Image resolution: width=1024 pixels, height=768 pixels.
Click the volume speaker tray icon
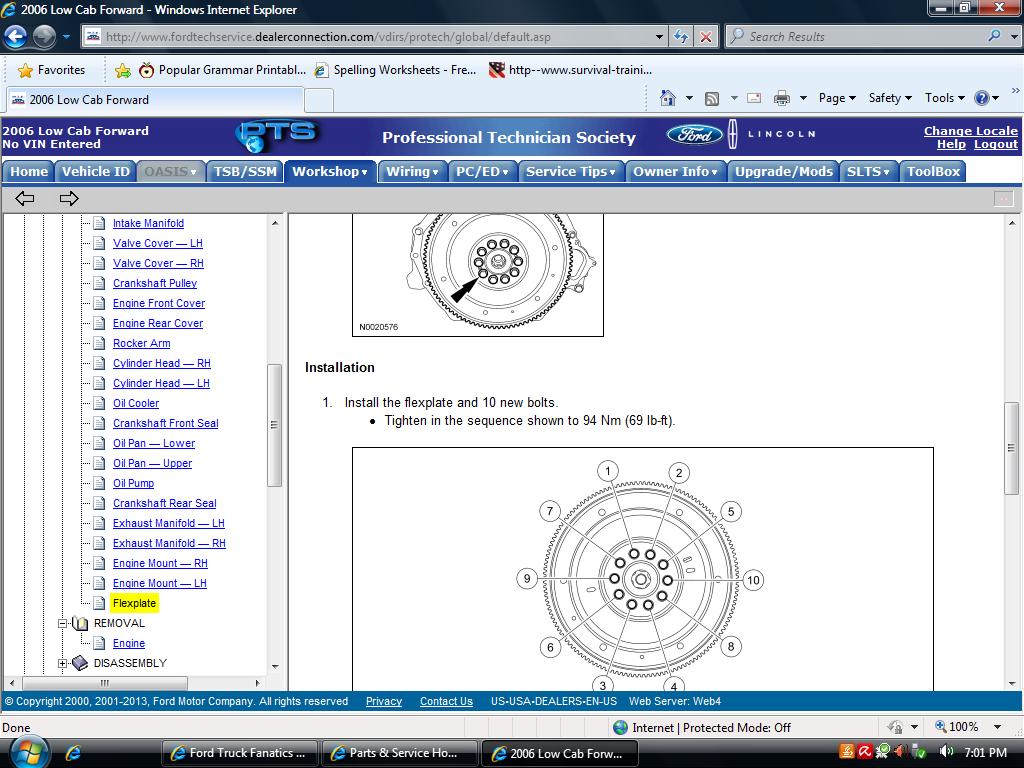click(946, 752)
